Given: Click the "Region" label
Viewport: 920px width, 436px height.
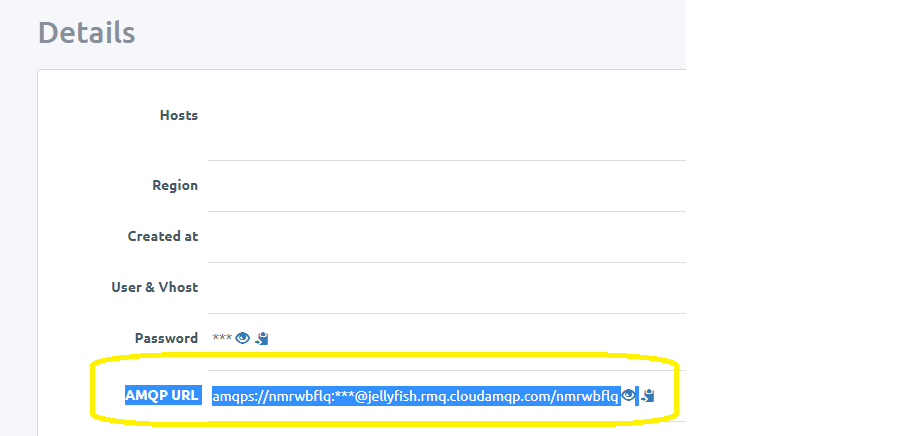Looking at the screenshot, I should coord(175,185).
